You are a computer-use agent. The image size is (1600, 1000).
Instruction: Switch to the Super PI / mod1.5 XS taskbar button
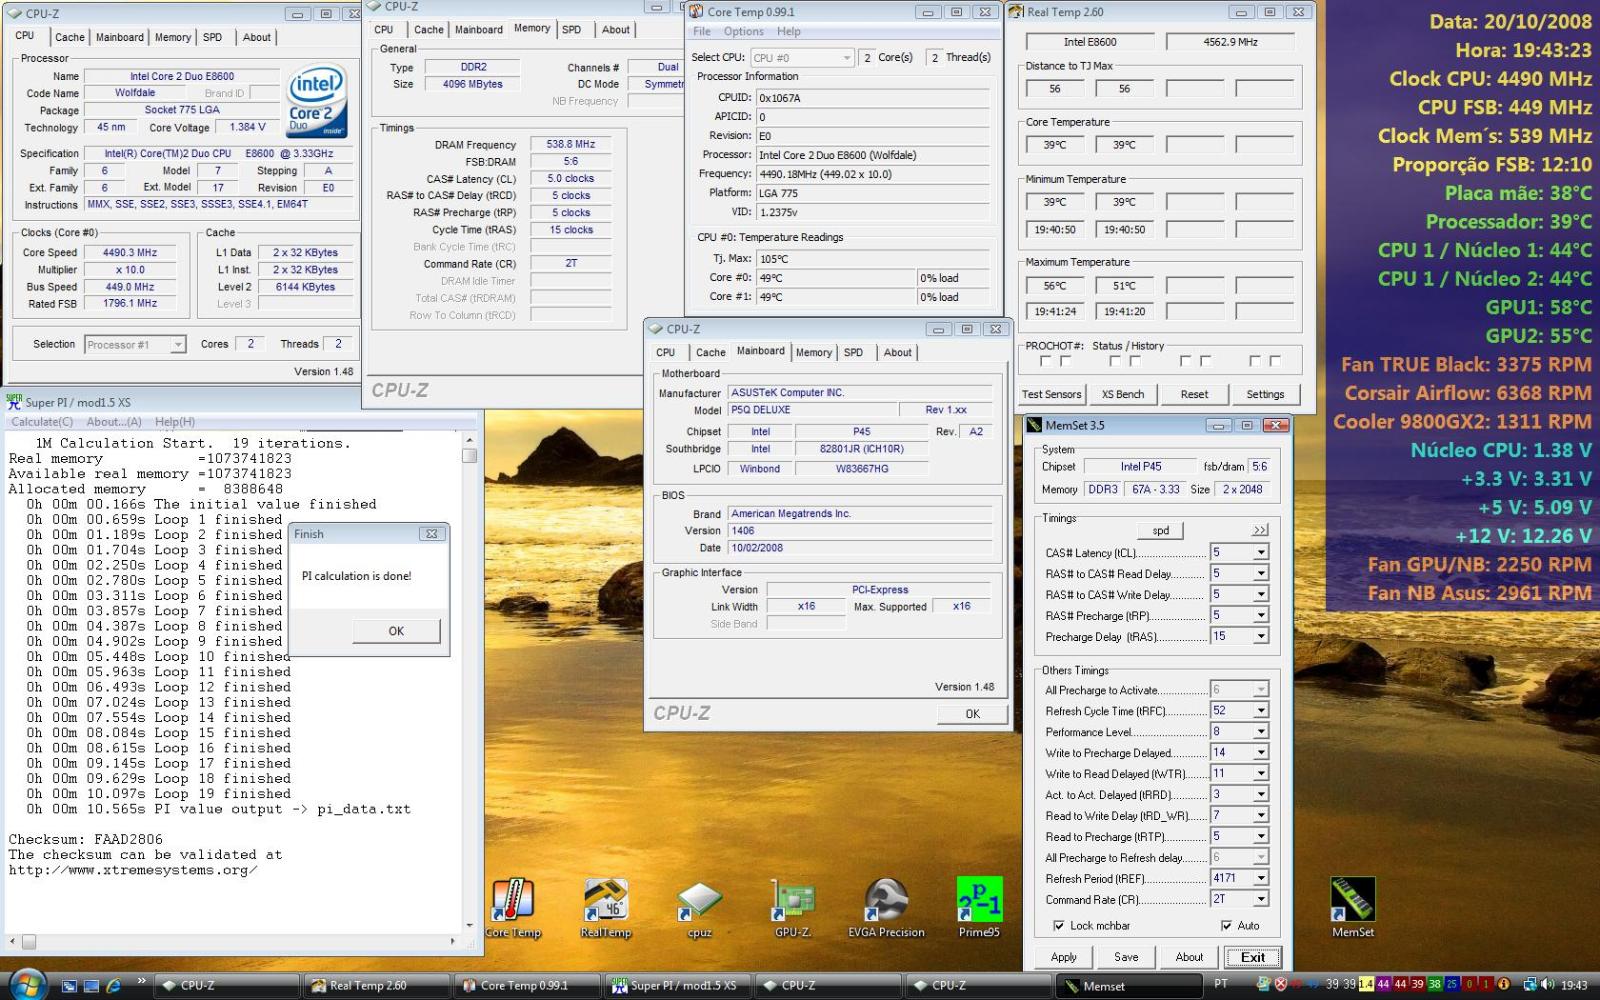pos(677,986)
